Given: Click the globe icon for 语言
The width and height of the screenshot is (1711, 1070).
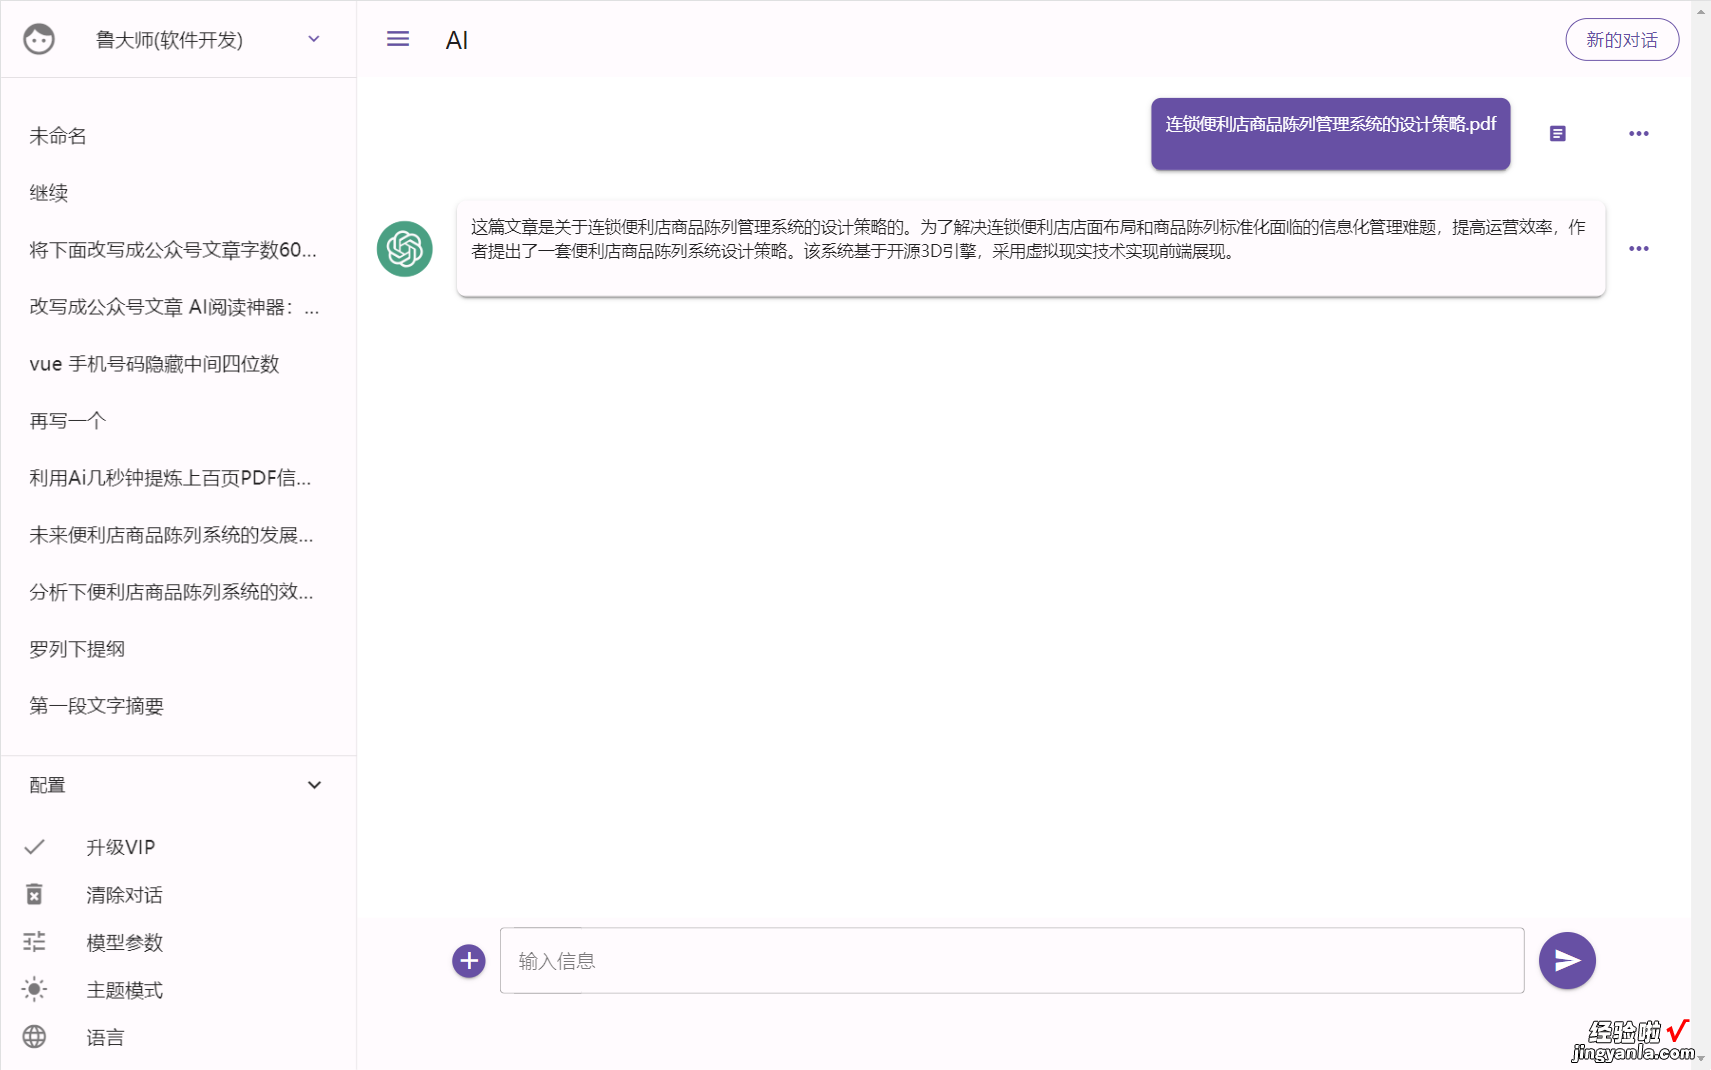Looking at the screenshot, I should (34, 1037).
